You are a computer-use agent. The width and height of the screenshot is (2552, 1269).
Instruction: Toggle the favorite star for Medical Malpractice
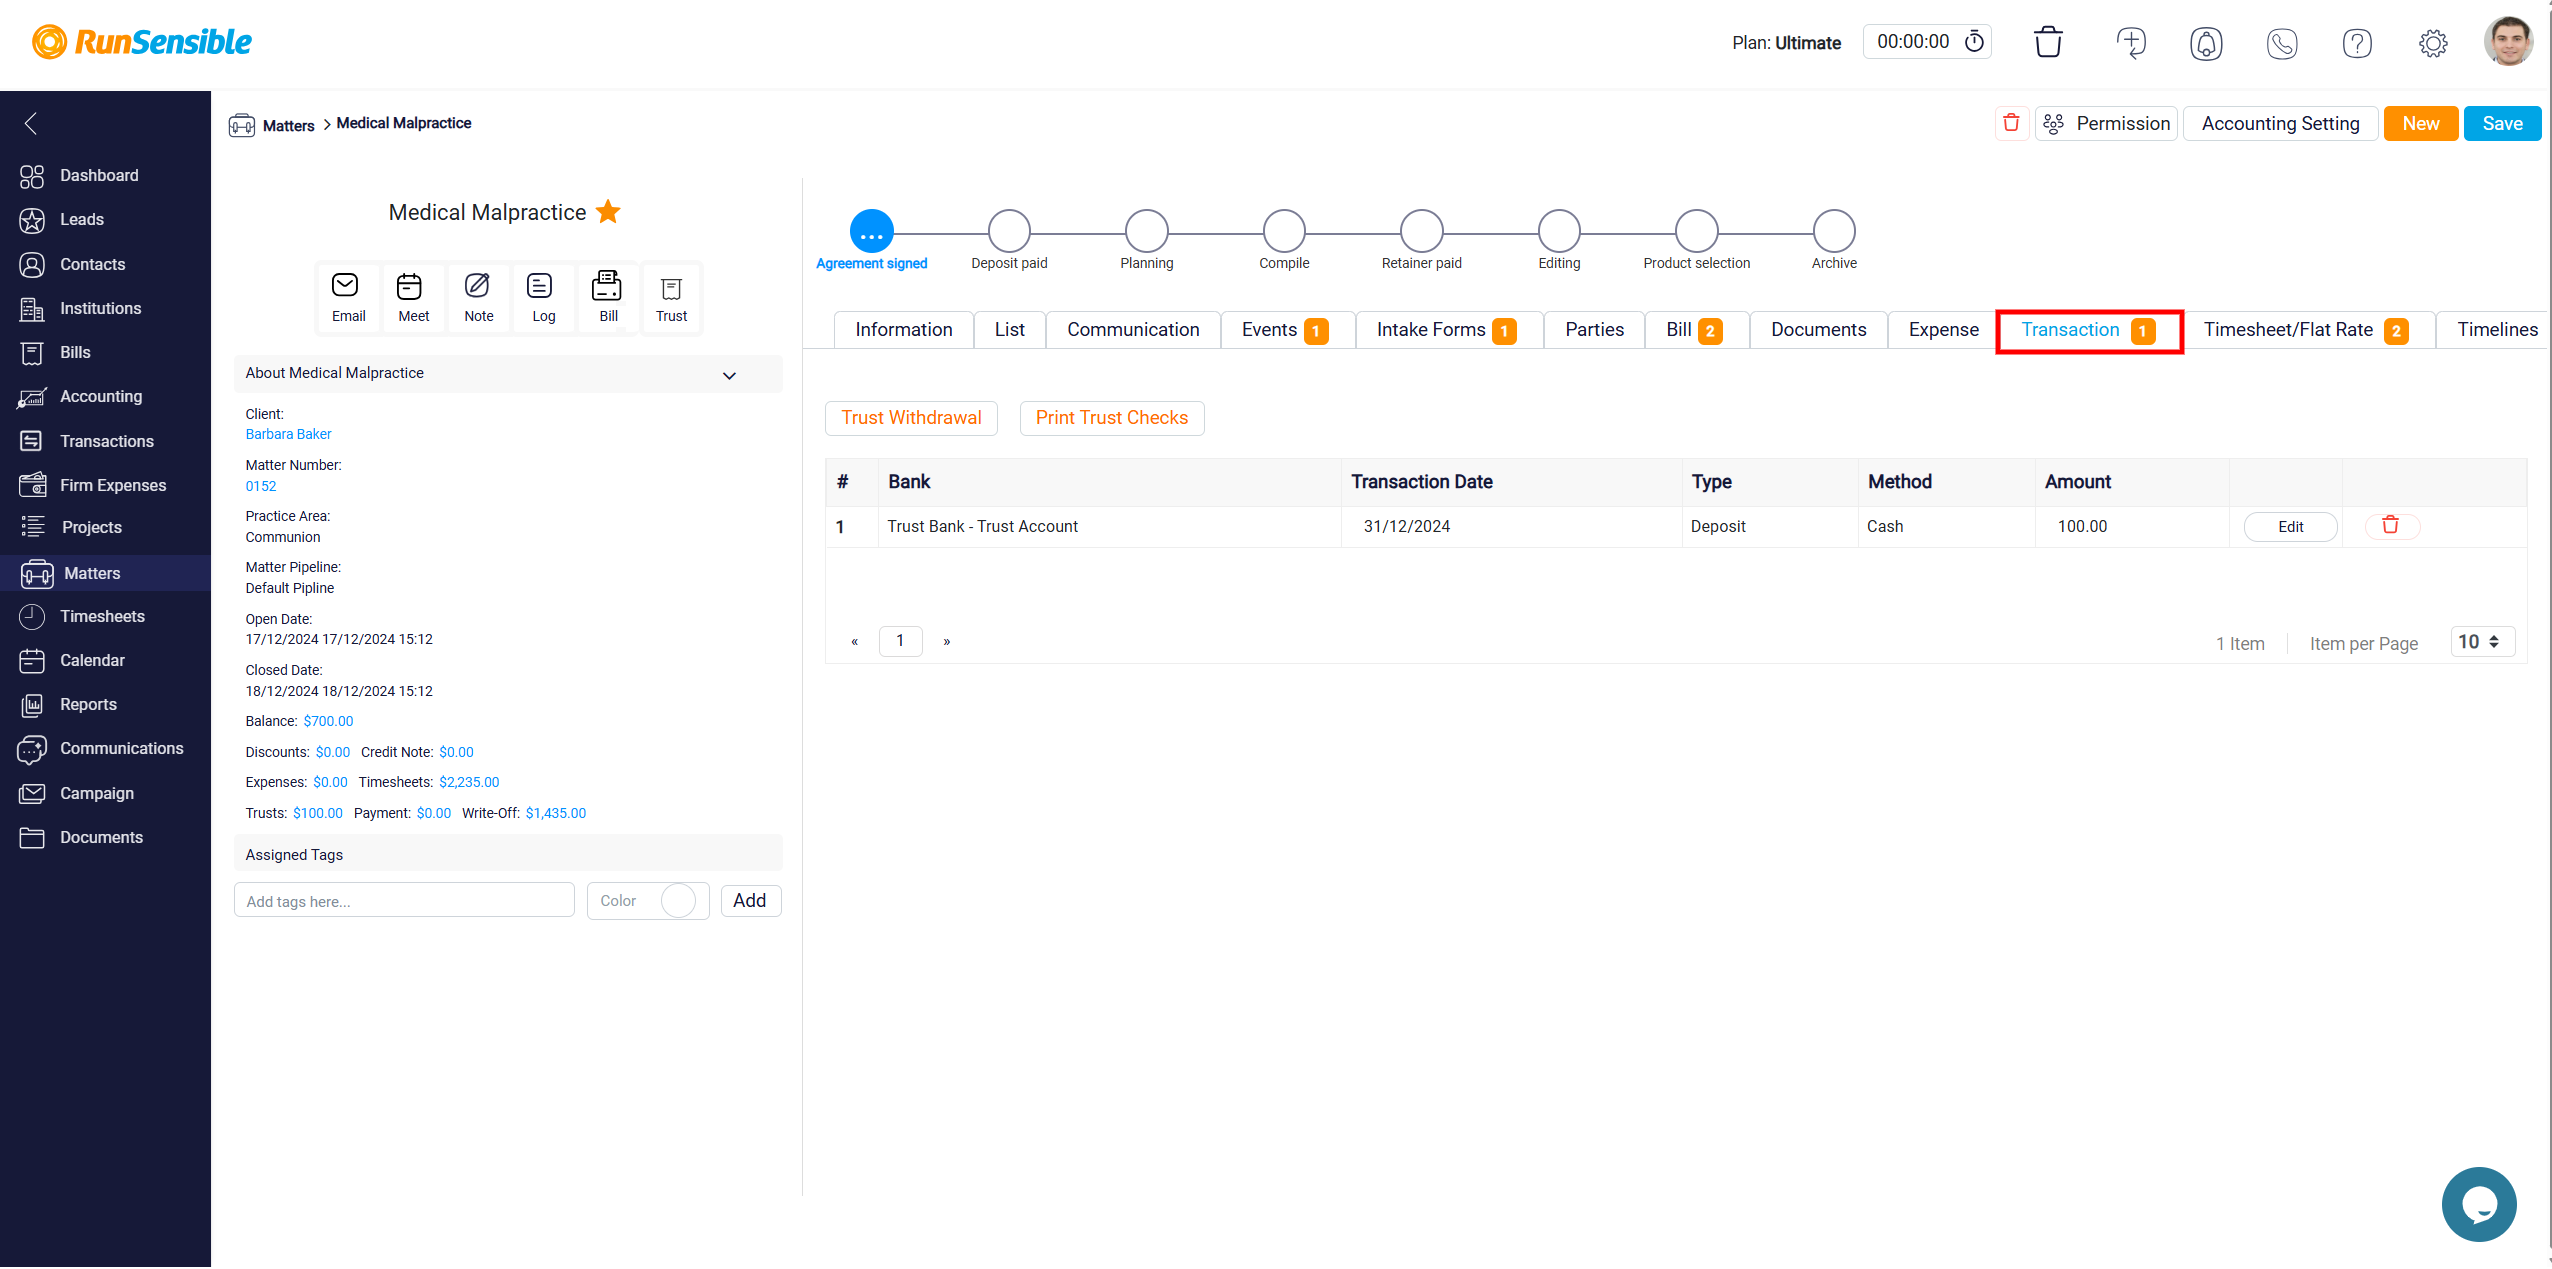(608, 212)
